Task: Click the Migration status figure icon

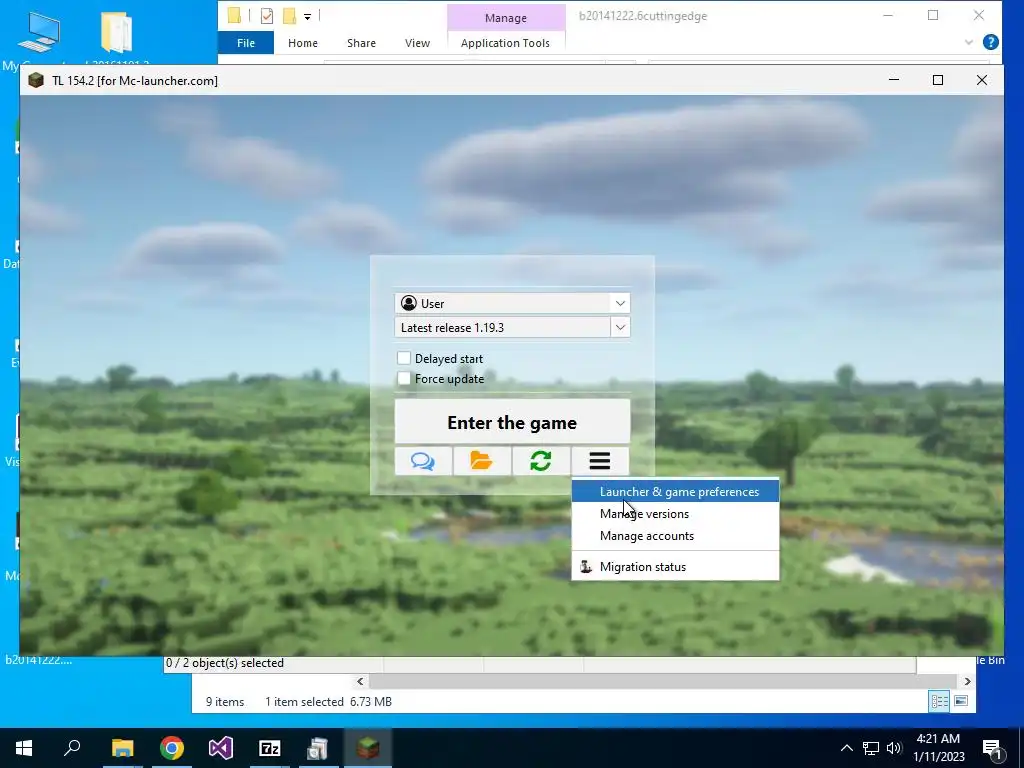Action: 586,567
